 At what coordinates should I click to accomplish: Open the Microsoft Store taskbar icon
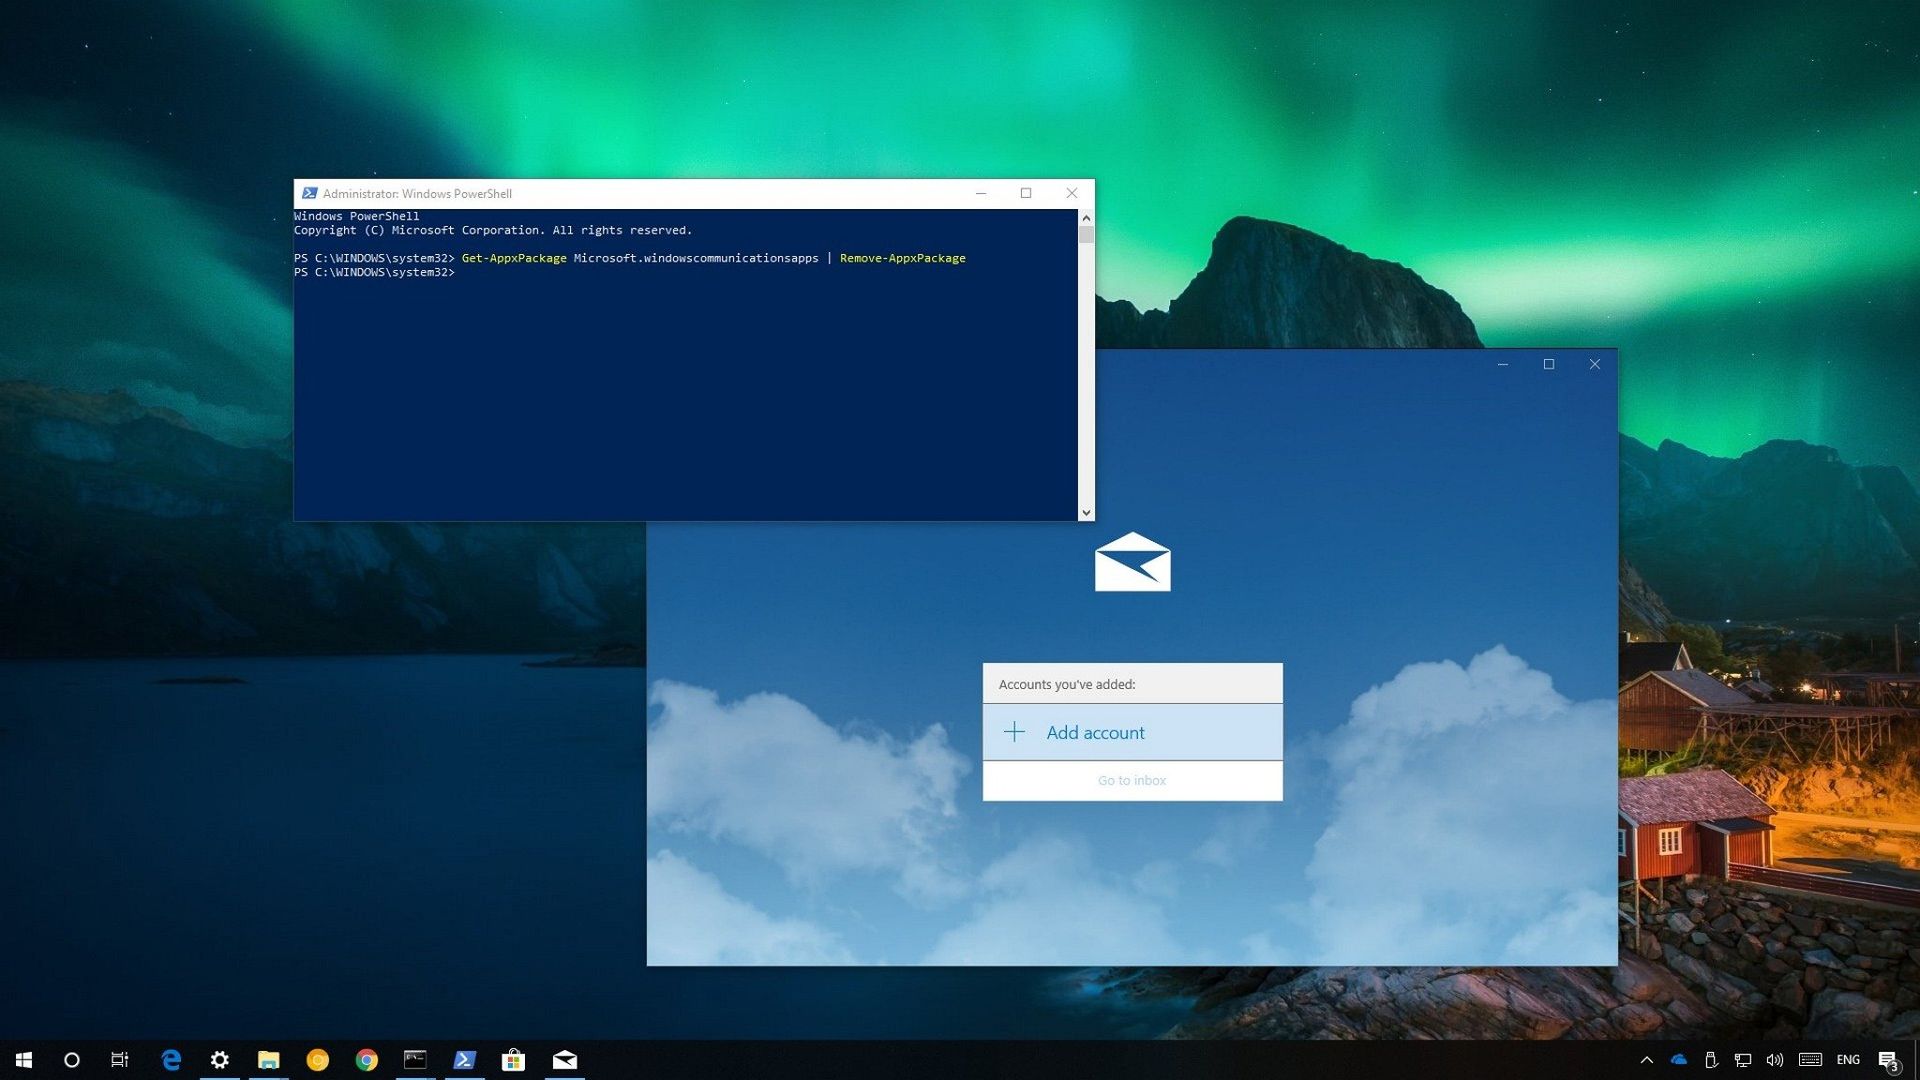(514, 1059)
